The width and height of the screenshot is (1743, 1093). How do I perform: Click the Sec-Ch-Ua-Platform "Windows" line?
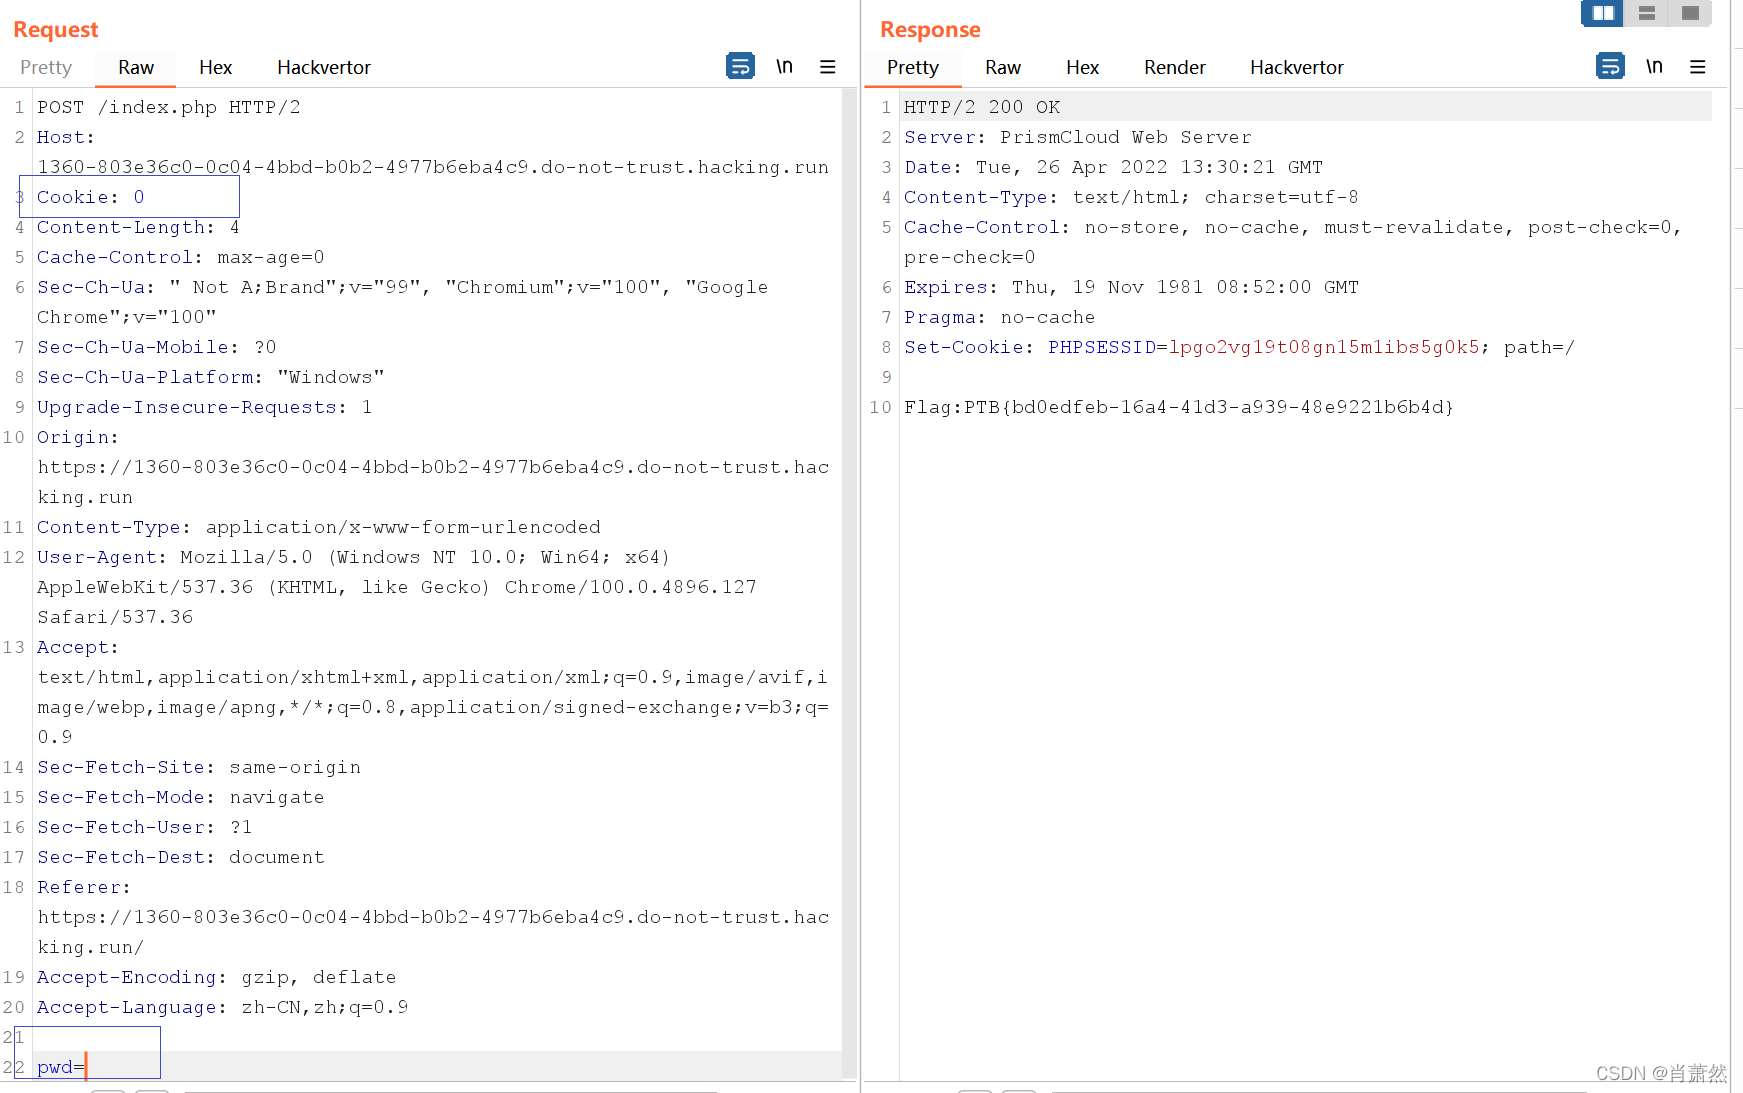click(x=211, y=377)
